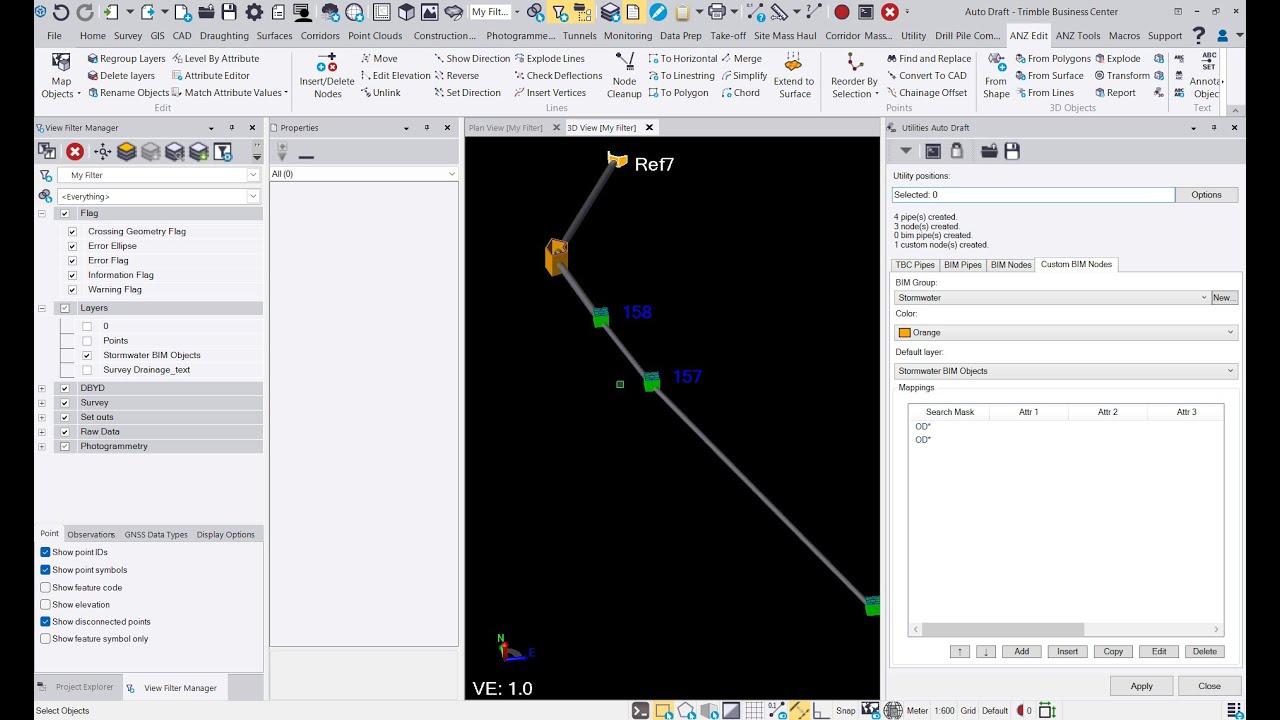This screenshot has width=1280, height=720.
Task: Enable the Show elevation checkbox
Action: (x=45, y=604)
